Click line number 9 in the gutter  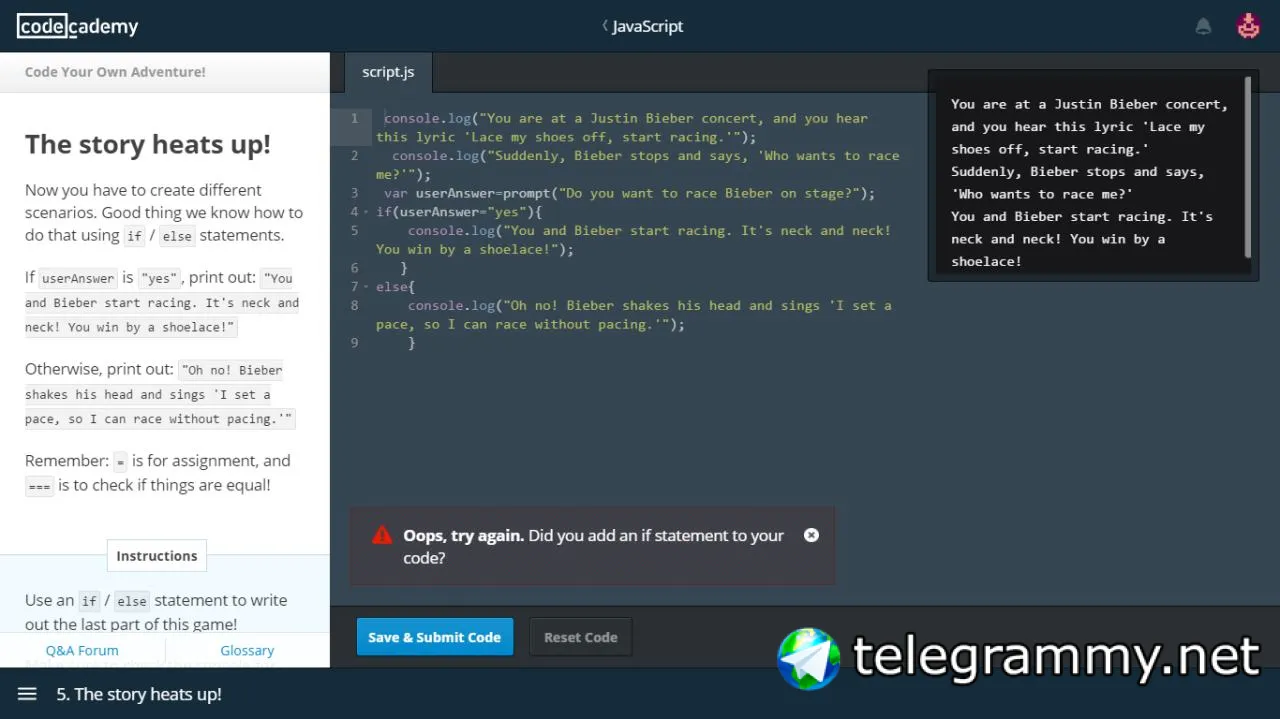[354, 343]
